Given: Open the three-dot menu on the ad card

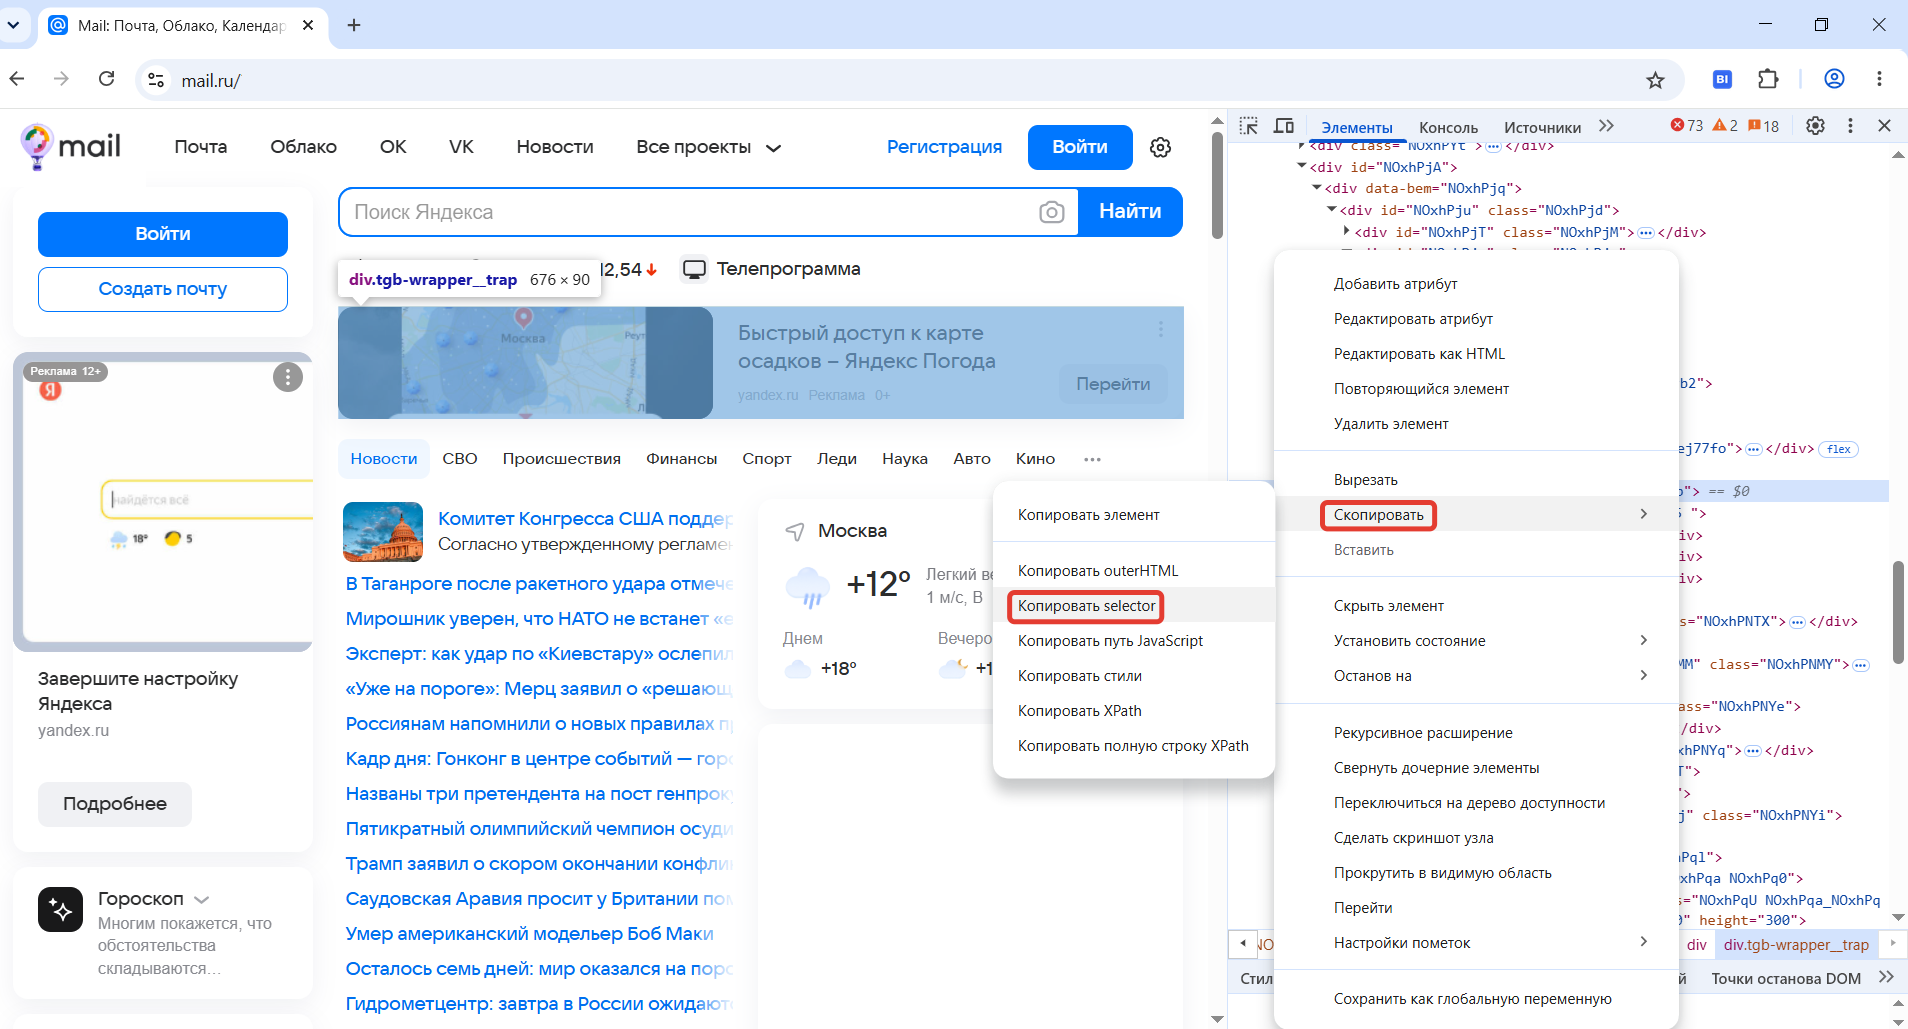Looking at the screenshot, I should point(288,377).
